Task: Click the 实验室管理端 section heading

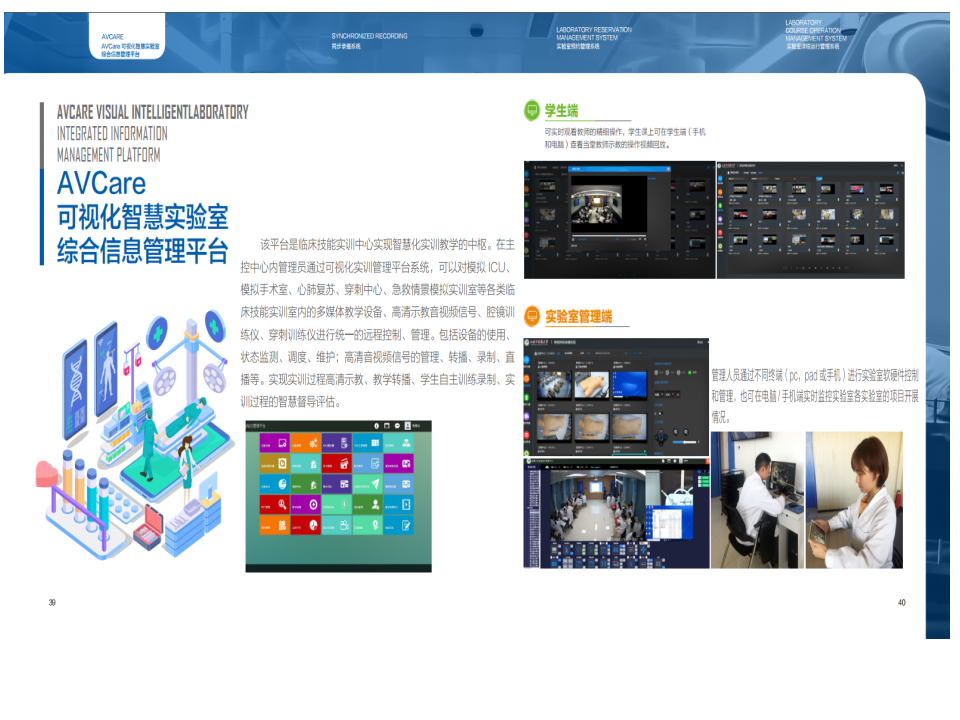Action: [578, 317]
